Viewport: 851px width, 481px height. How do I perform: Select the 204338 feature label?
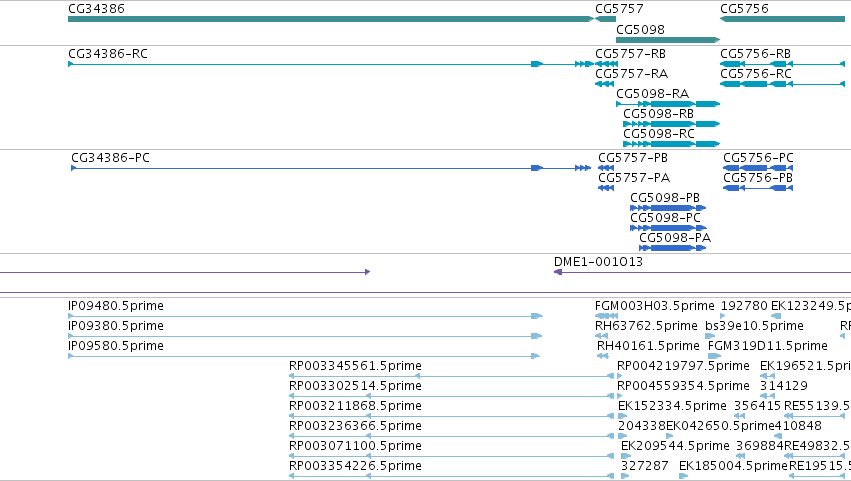tap(642, 427)
